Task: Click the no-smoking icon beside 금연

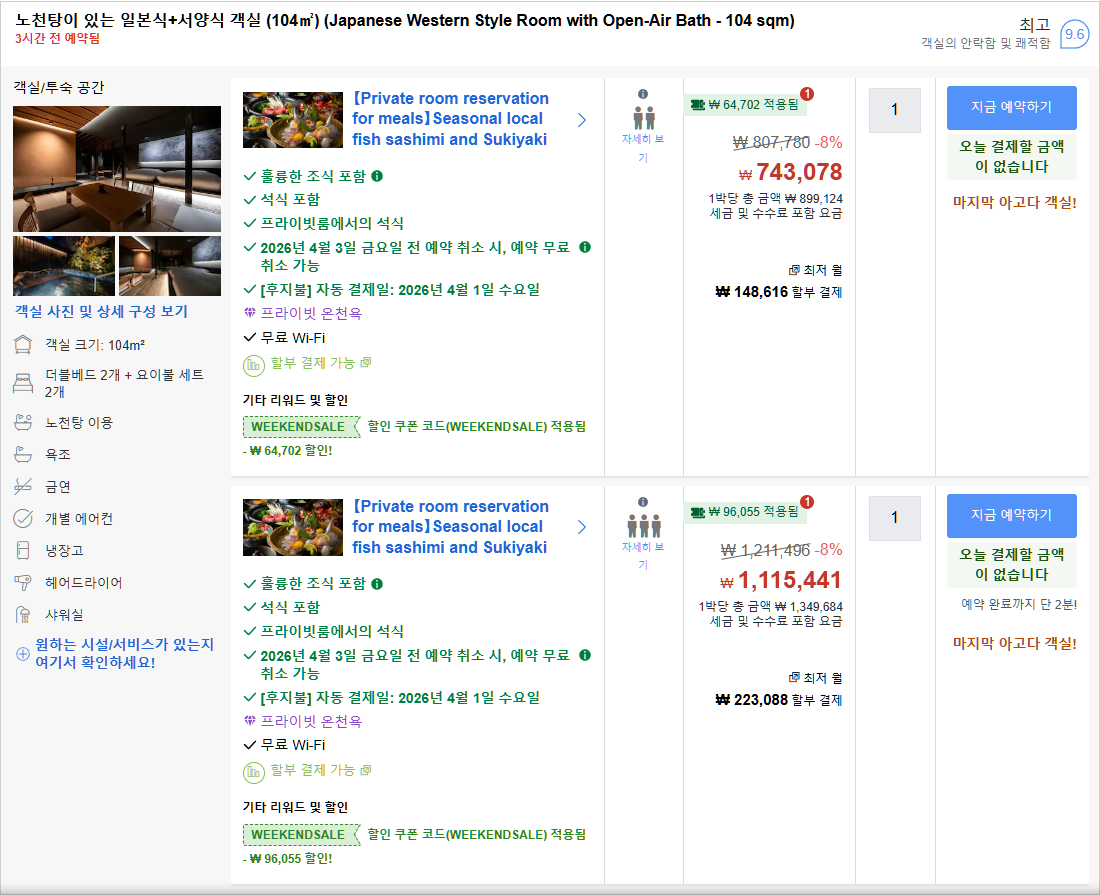Action: (x=23, y=486)
